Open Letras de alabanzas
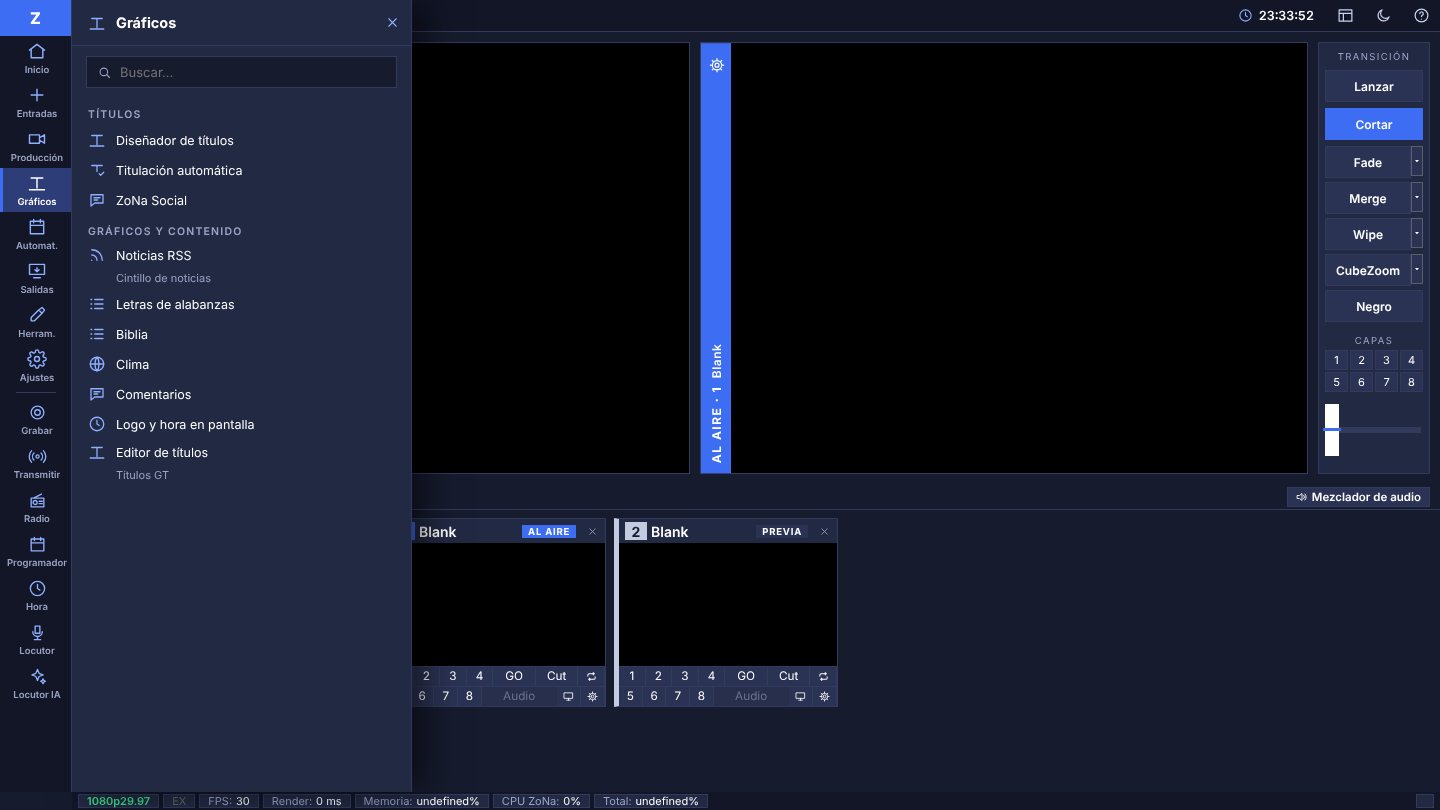The height and width of the screenshot is (810, 1440). [x=241, y=305]
